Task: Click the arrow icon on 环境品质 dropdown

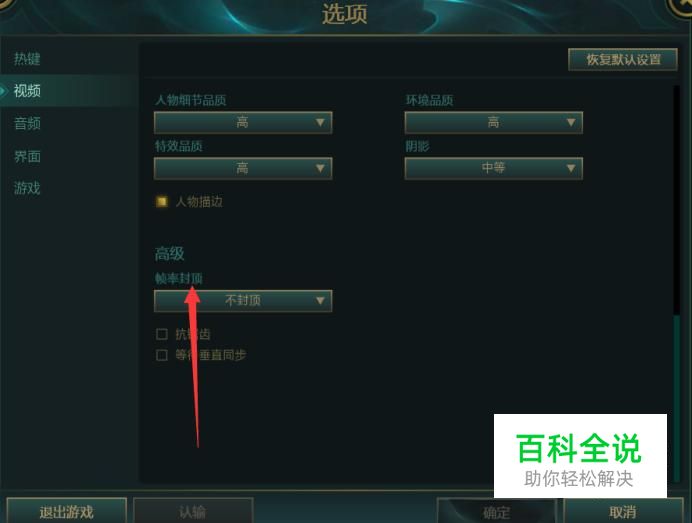Action: [571, 122]
